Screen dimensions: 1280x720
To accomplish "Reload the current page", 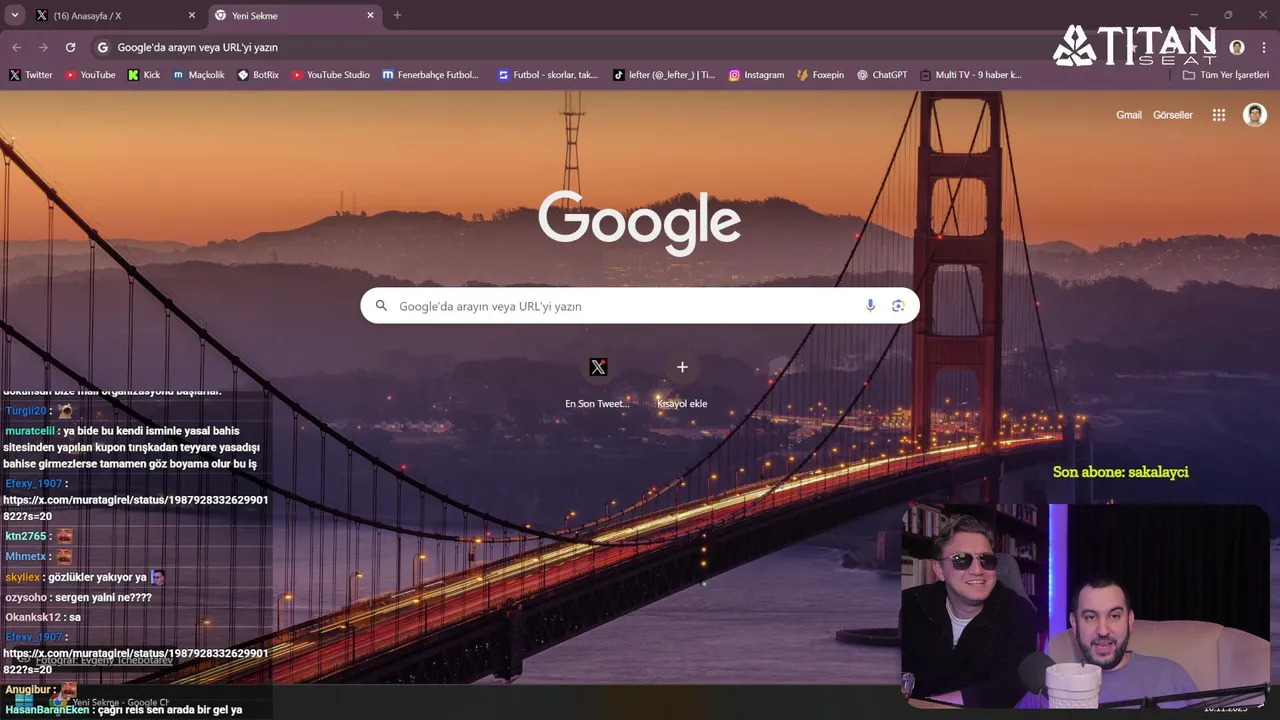I will [70, 47].
